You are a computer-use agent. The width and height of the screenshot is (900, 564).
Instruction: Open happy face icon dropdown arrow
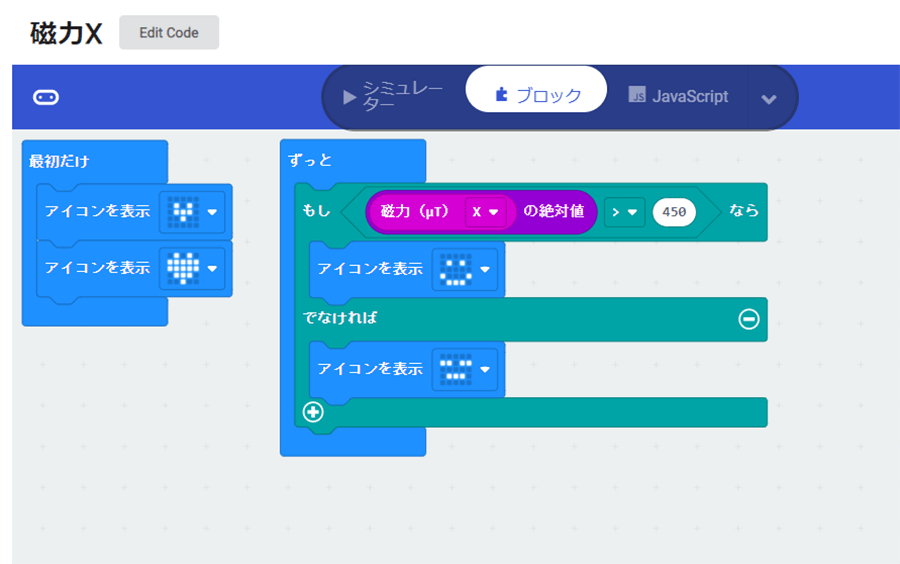click(x=485, y=269)
